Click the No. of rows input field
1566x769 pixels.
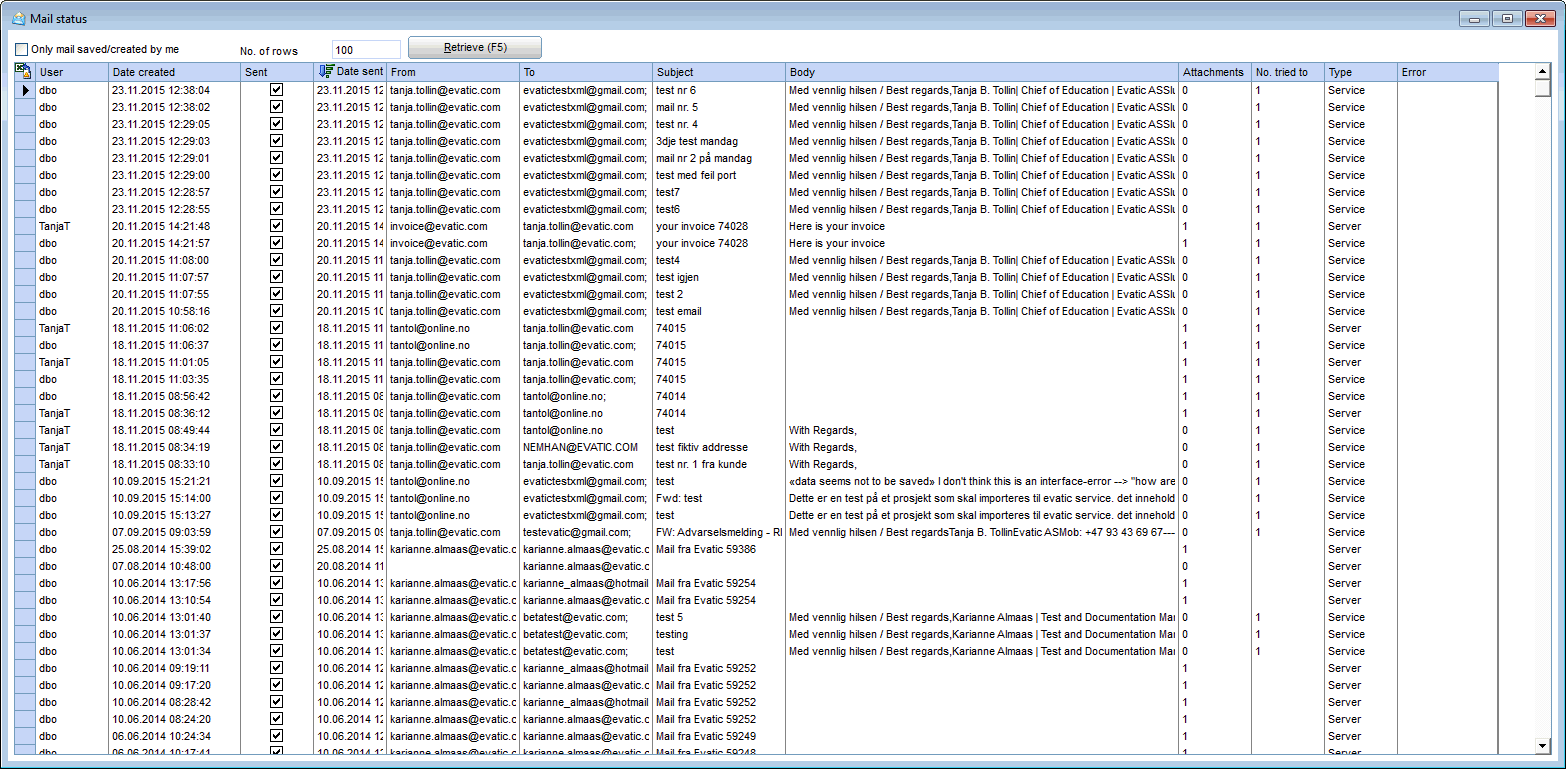pyautogui.click(x=366, y=50)
